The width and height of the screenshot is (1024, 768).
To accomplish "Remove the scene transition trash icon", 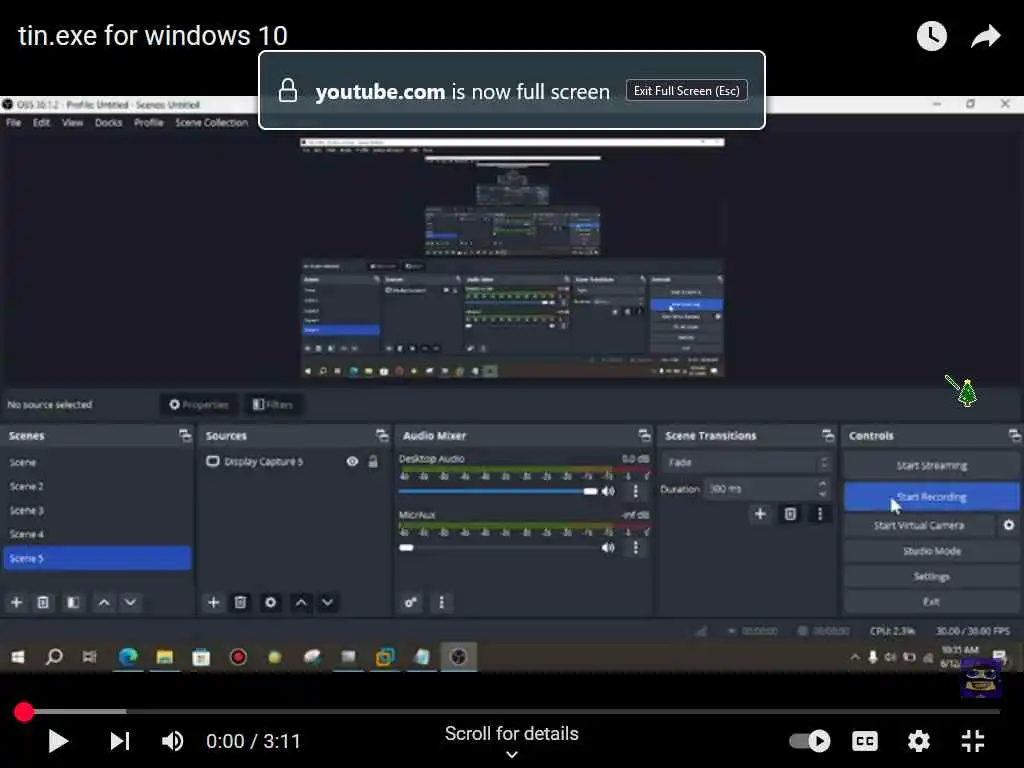I will pos(790,514).
